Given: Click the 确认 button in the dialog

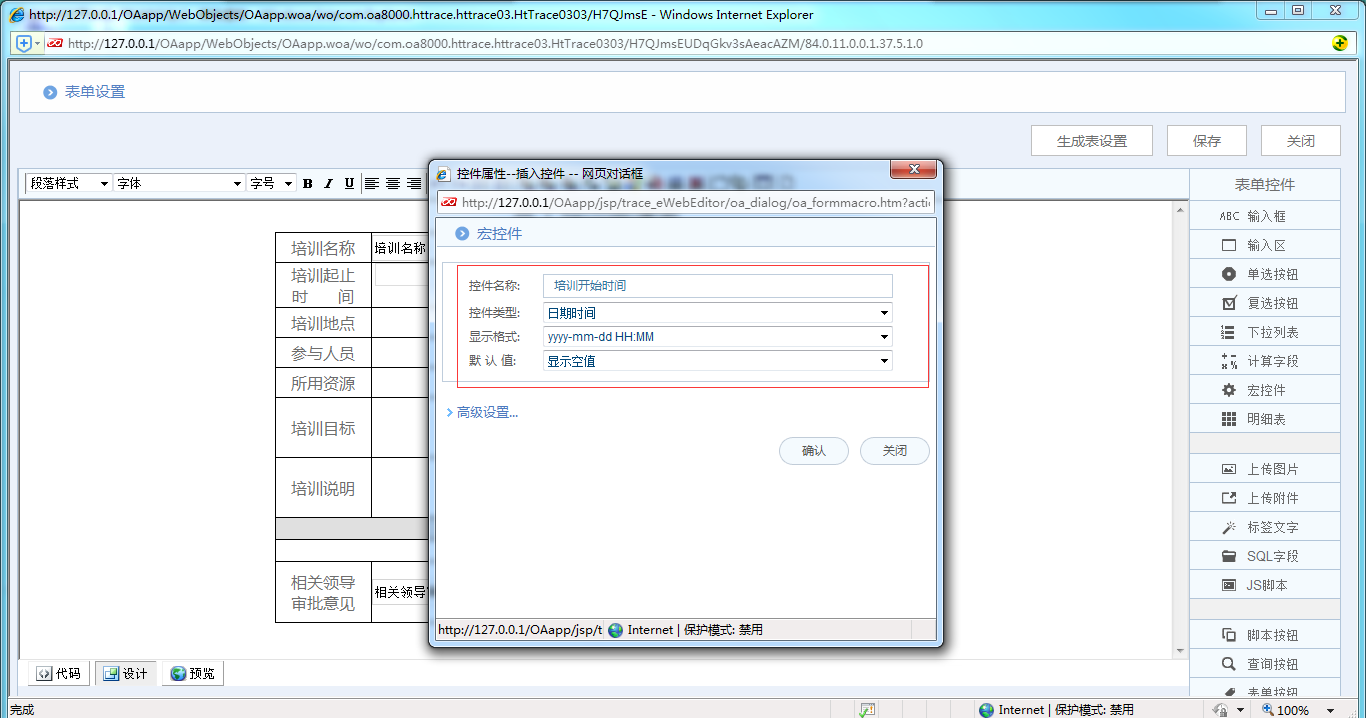Looking at the screenshot, I should (x=812, y=451).
